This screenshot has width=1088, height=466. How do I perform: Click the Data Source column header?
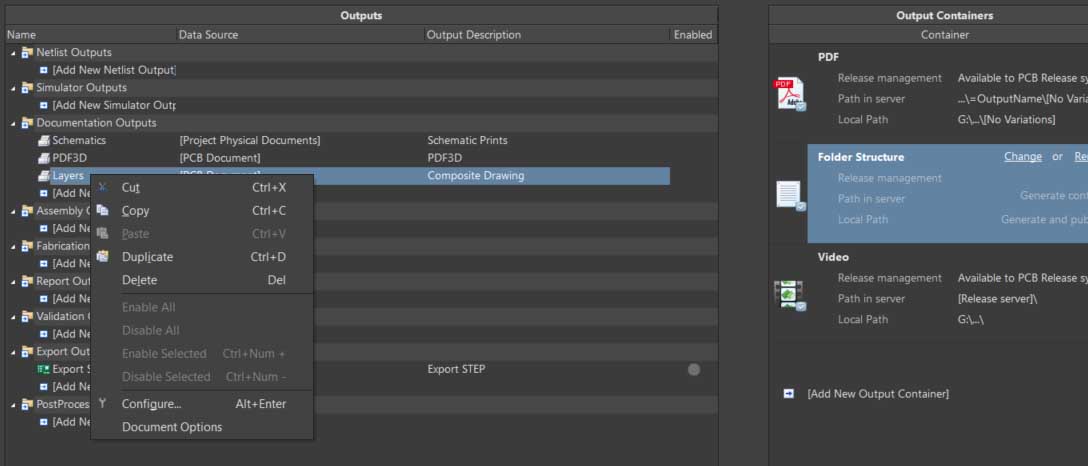tap(208, 35)
